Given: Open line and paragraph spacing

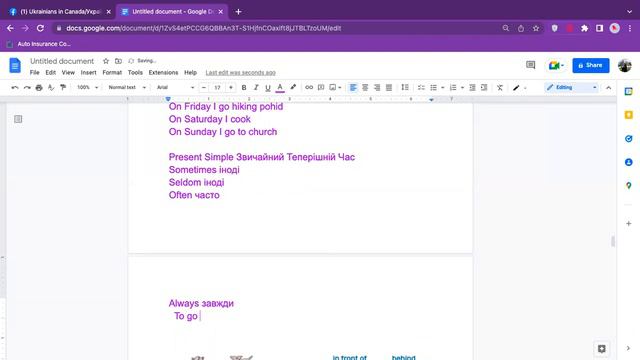Looking at the screenshot, I should click(x=405, y=87).
